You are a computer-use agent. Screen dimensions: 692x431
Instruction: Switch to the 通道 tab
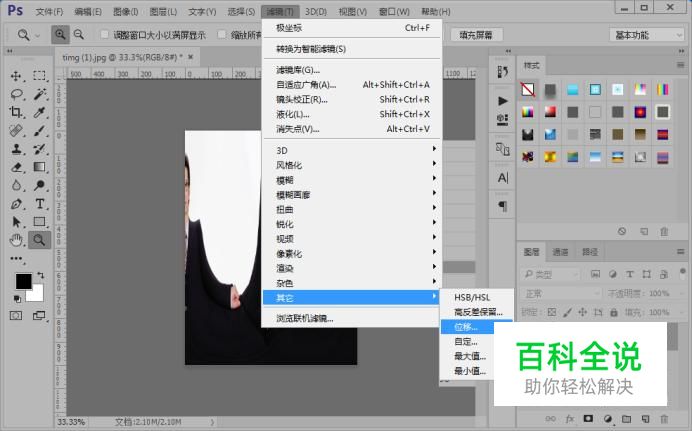coord(560,252)
